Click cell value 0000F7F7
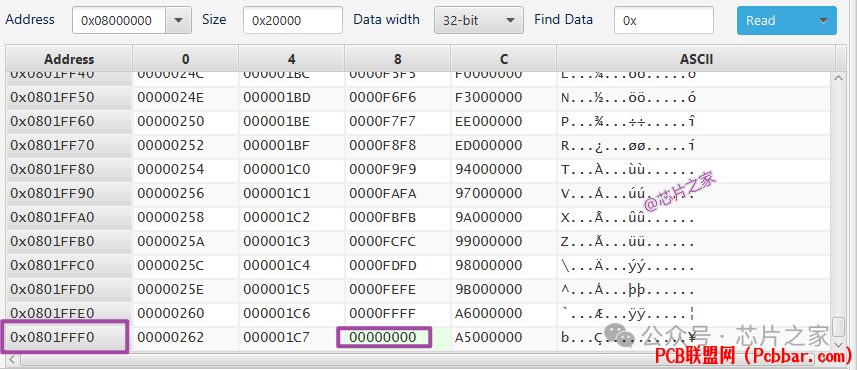 click(383, 121)
